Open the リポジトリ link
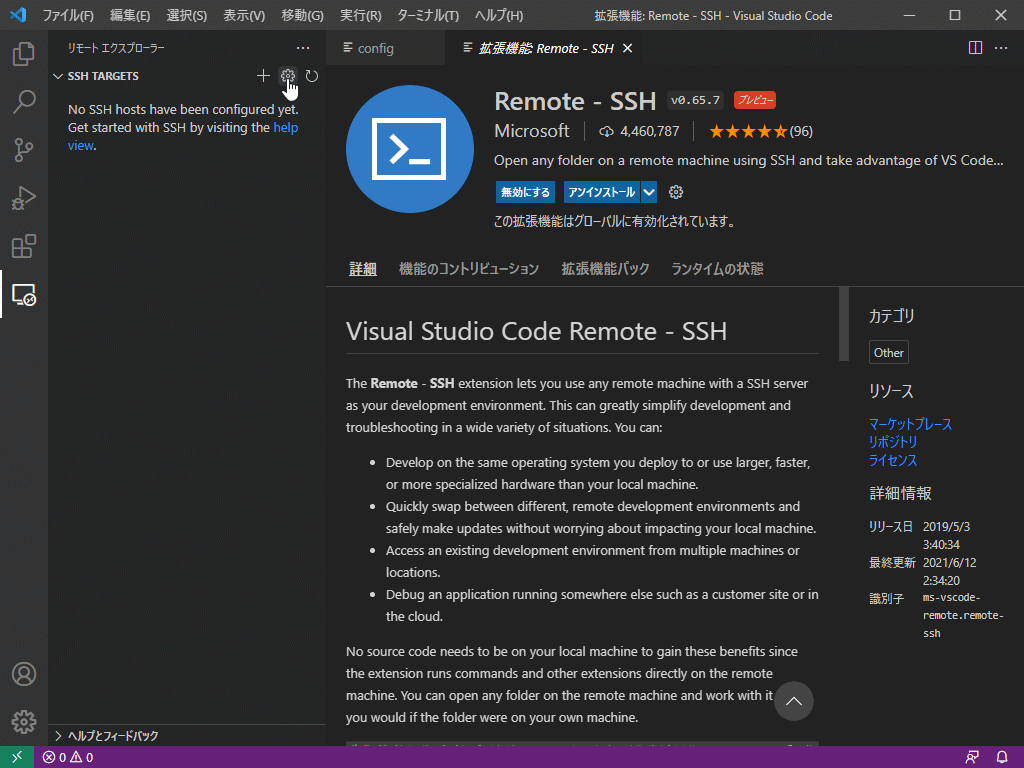This screenshot has width=1024, height=768. pyautogui.click(x=893, y=442)
